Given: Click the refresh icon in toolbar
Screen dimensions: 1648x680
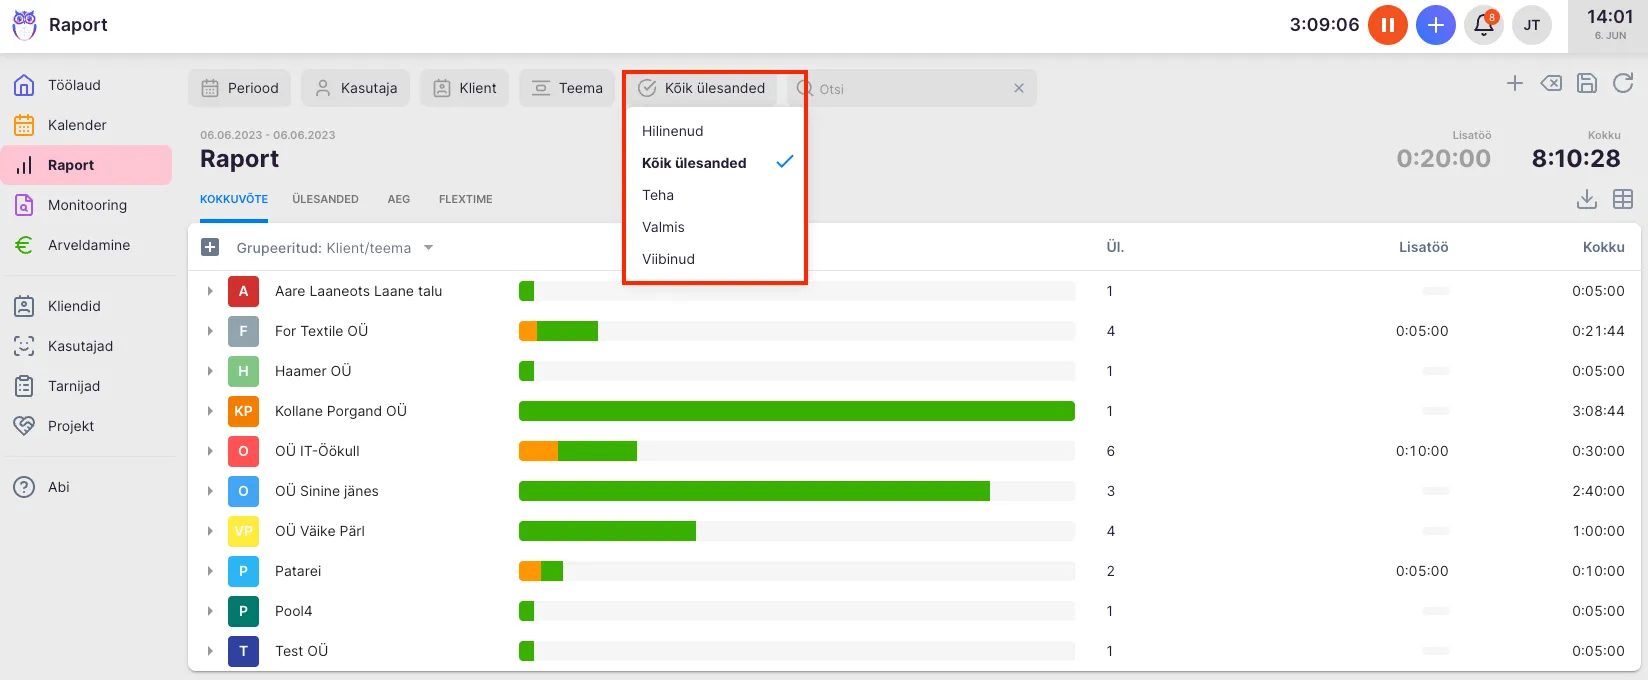Looking at the screenshot, I should (1623, 84).
